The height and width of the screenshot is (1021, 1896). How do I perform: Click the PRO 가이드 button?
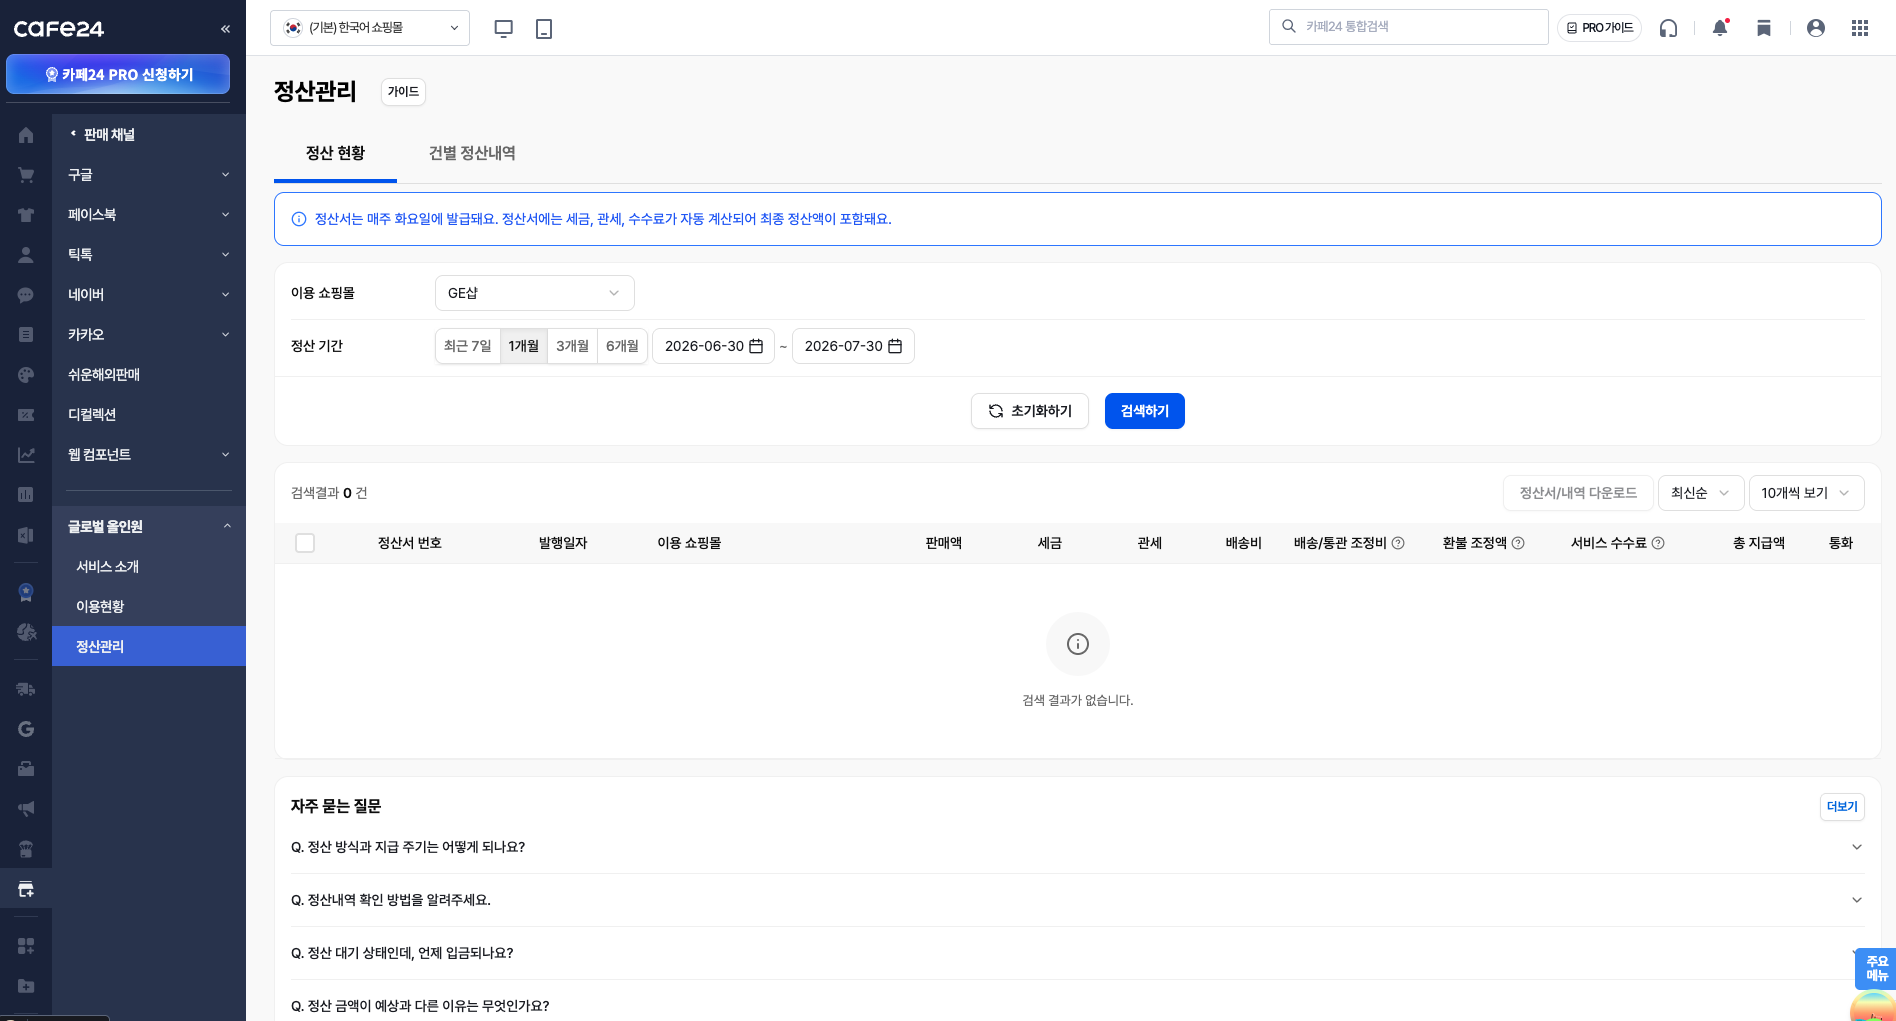point(1599,28)
